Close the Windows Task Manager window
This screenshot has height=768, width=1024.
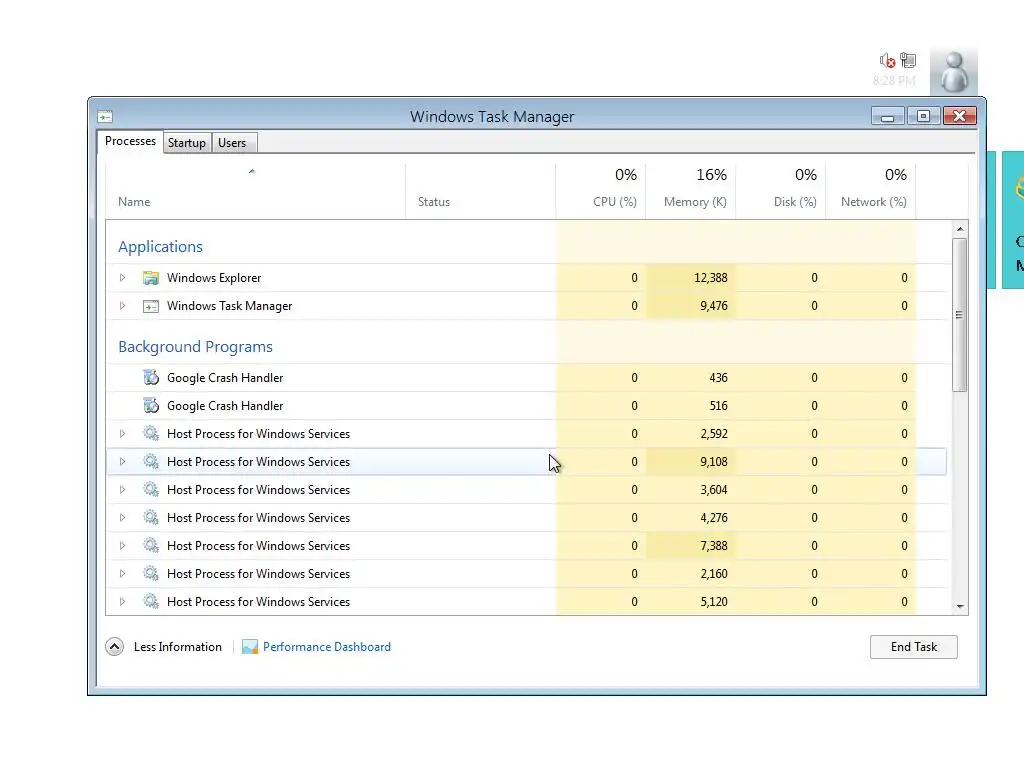click(959, 116)
